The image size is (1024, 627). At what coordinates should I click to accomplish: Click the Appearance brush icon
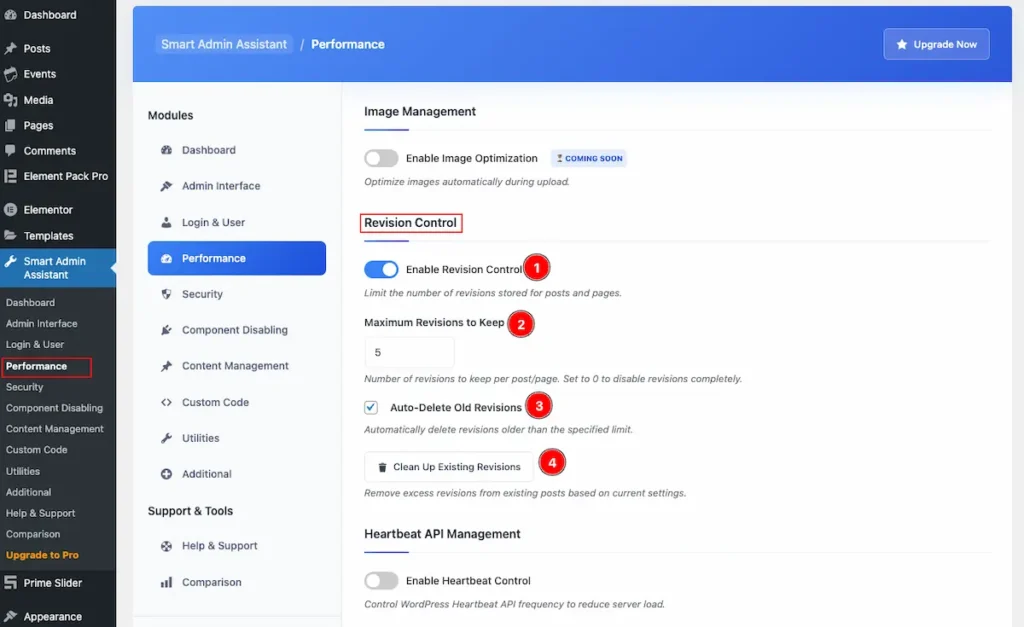pos(10,616)
